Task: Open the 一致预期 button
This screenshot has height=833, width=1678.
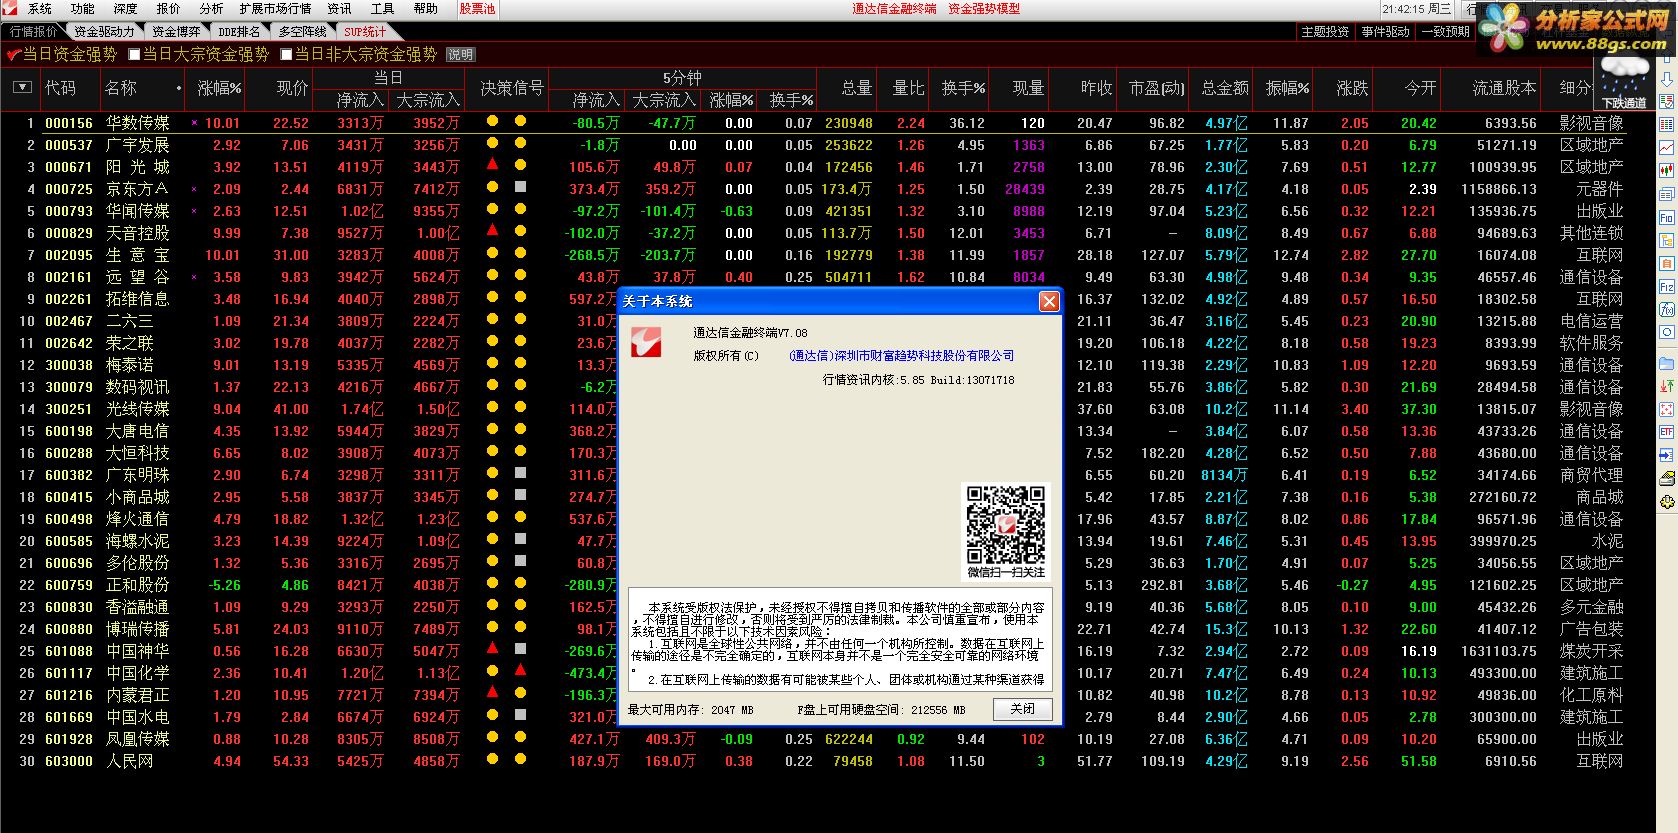Action: 1445,32
